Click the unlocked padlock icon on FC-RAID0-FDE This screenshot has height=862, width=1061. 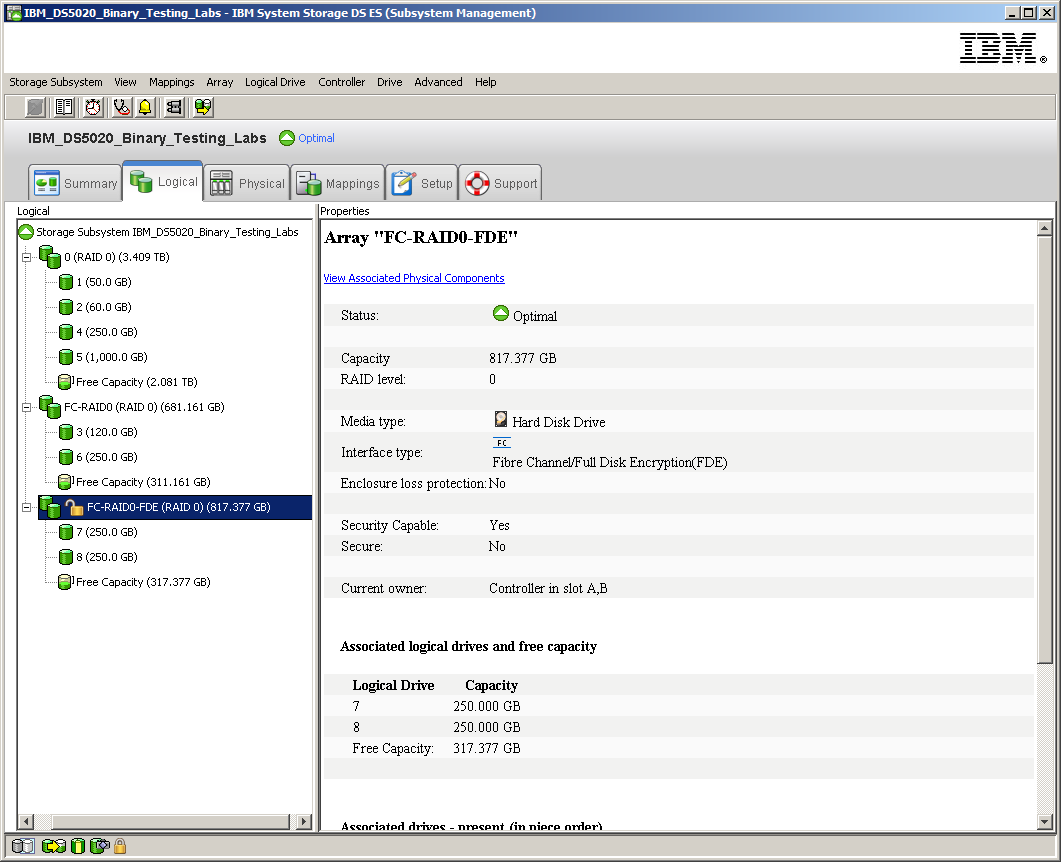point(74,507)
